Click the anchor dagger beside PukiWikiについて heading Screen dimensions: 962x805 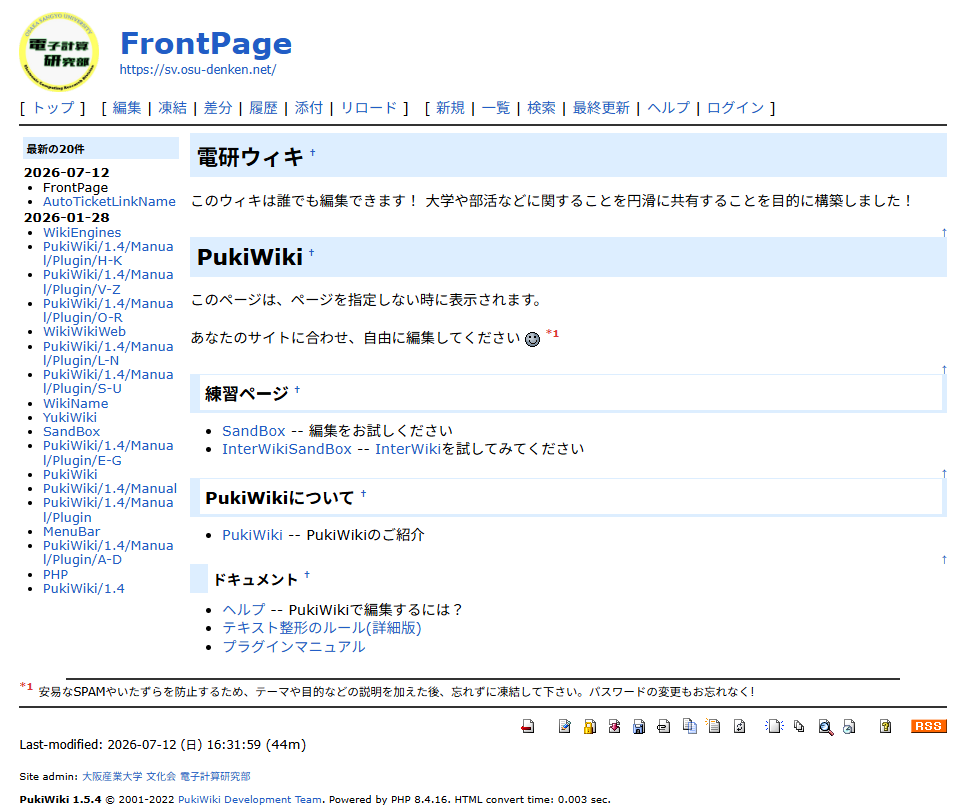pyautogui.click(x=363, y=493)
